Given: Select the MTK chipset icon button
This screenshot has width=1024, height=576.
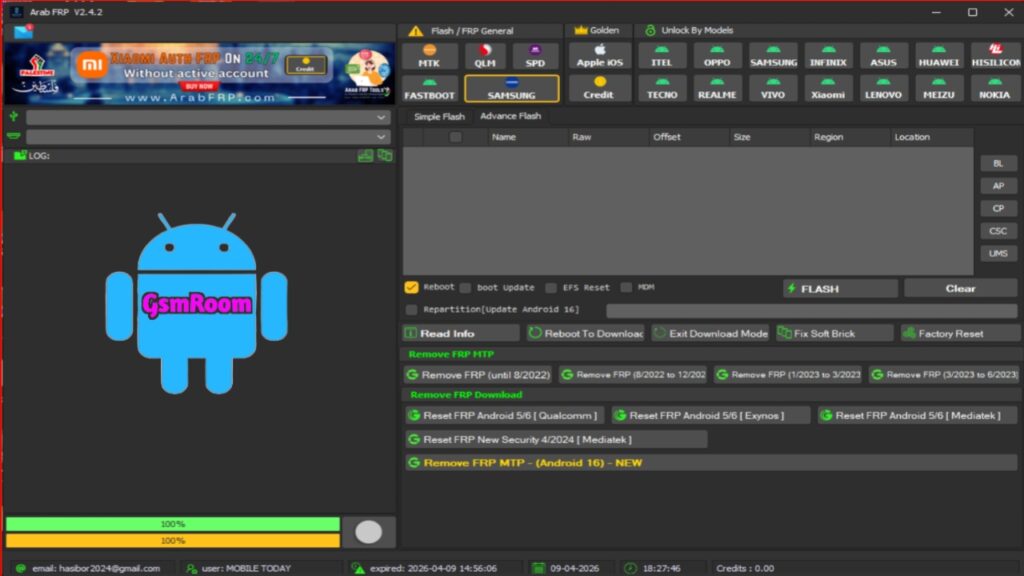Looking at the screenshot, I should click(429, 56).
